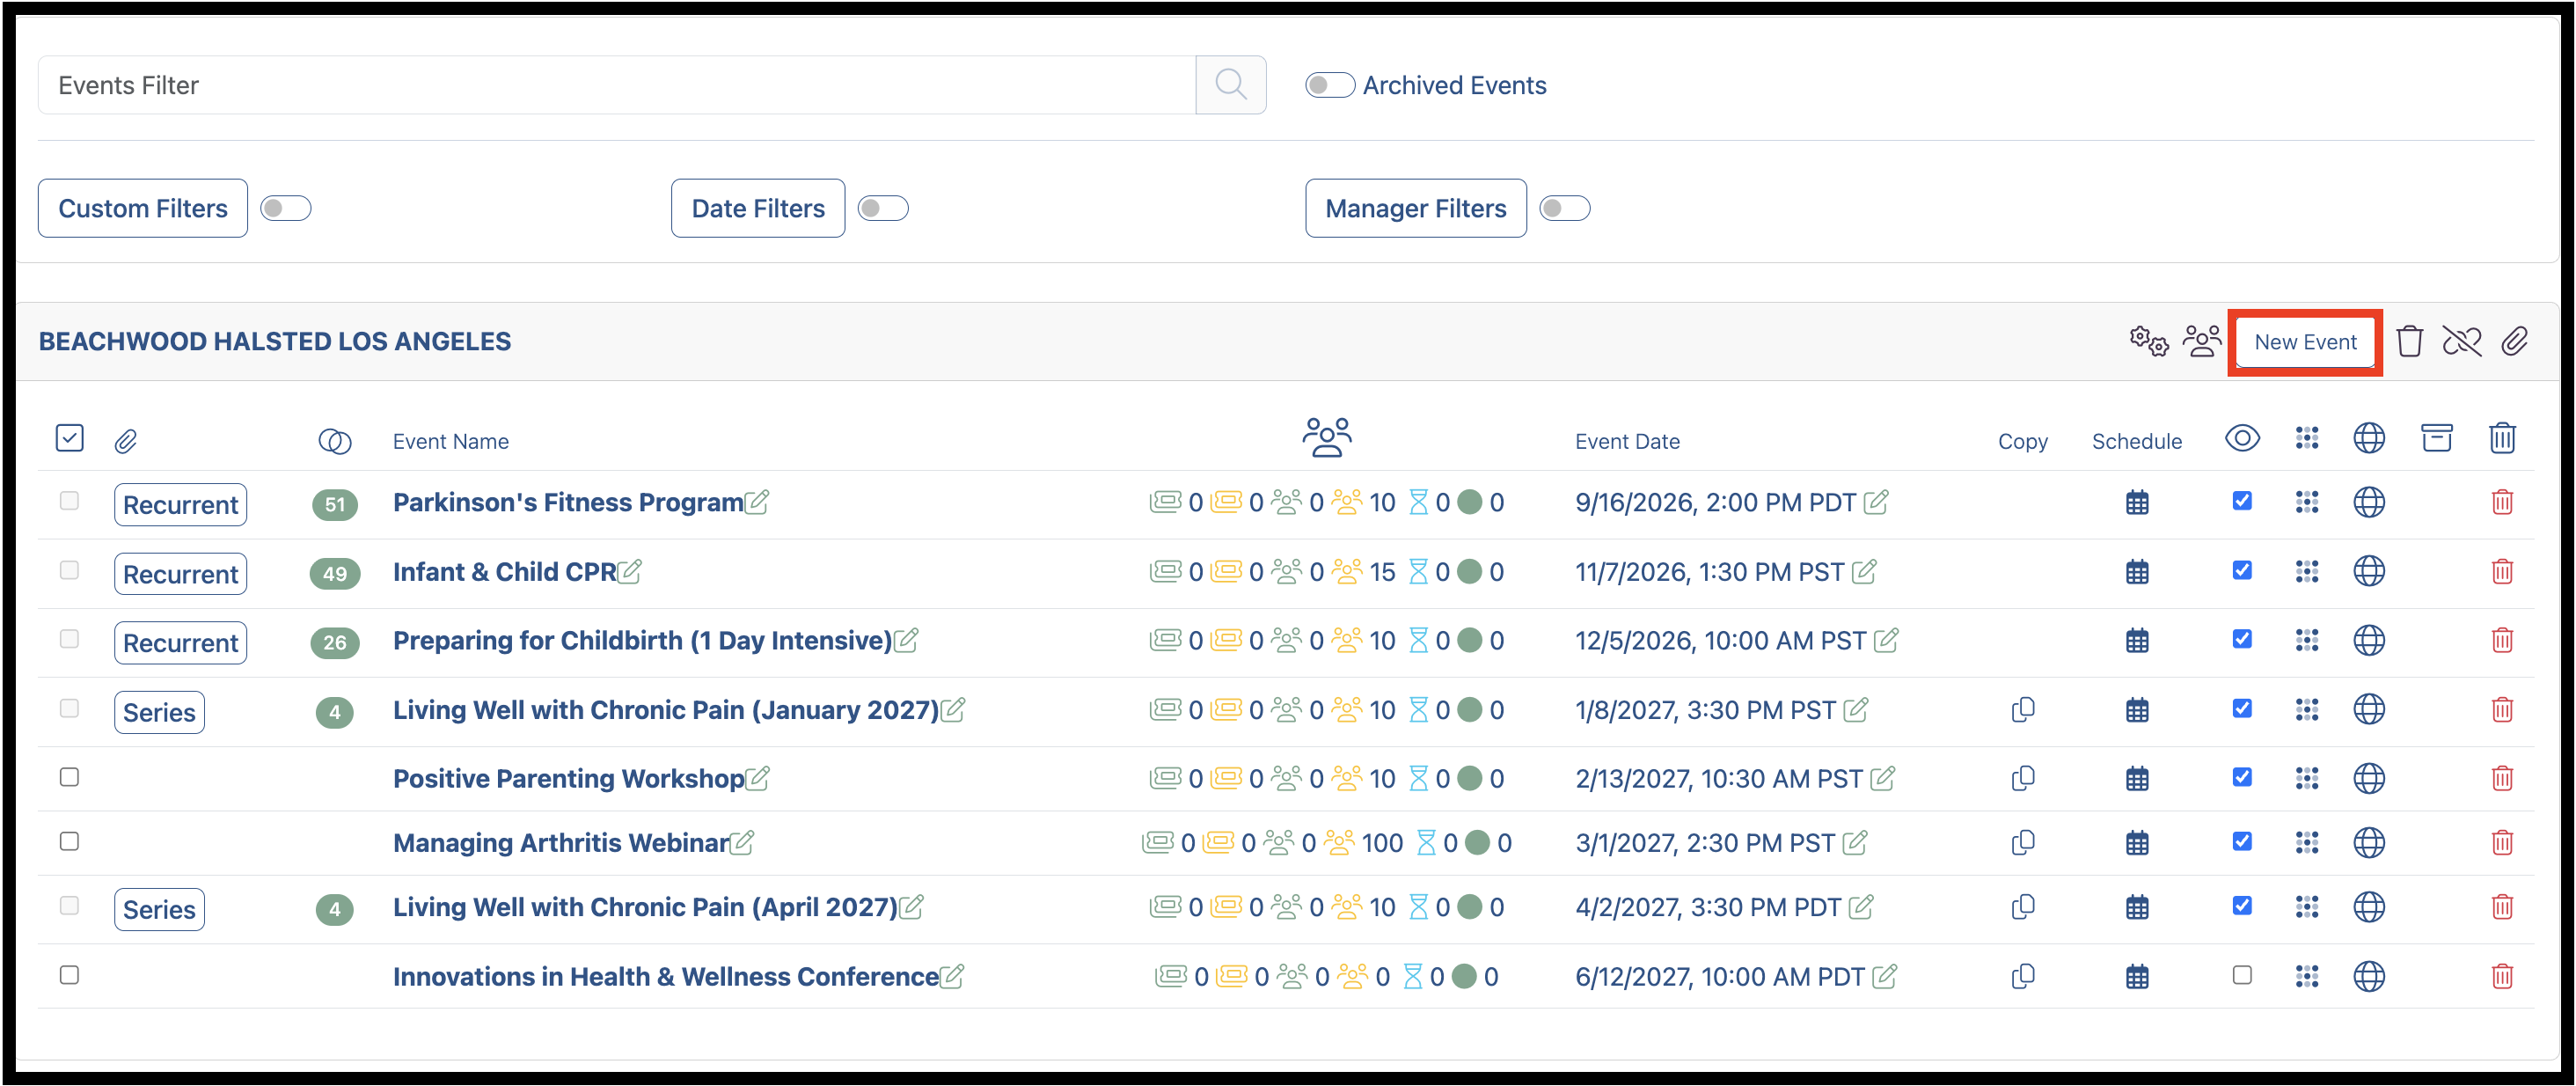Screen dimensions: 2576x1086
Task: Delete Innovations in Health & Wellness Conference
Action: [x=2502, y=976]
